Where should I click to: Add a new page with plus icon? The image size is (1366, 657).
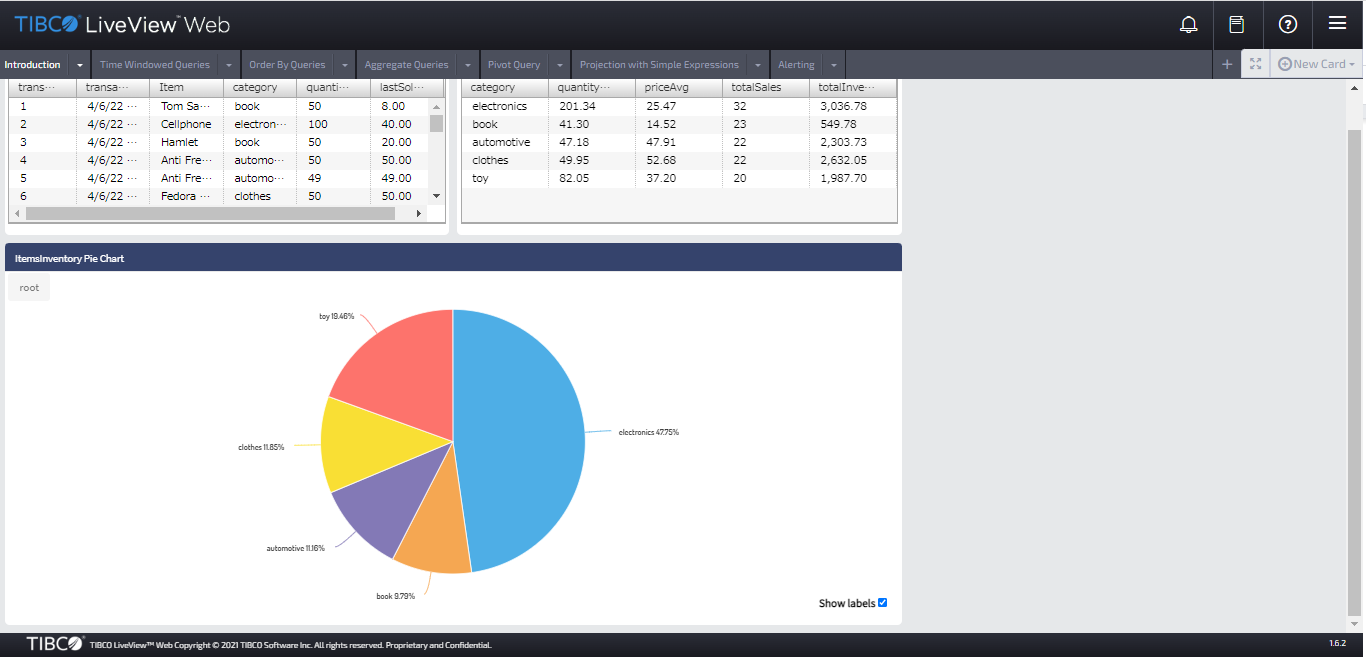click(1227, 64)
